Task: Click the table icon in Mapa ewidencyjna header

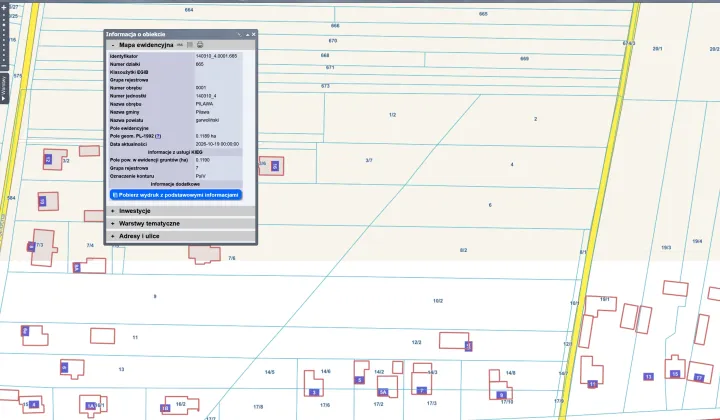Action: tap(190, 45)
